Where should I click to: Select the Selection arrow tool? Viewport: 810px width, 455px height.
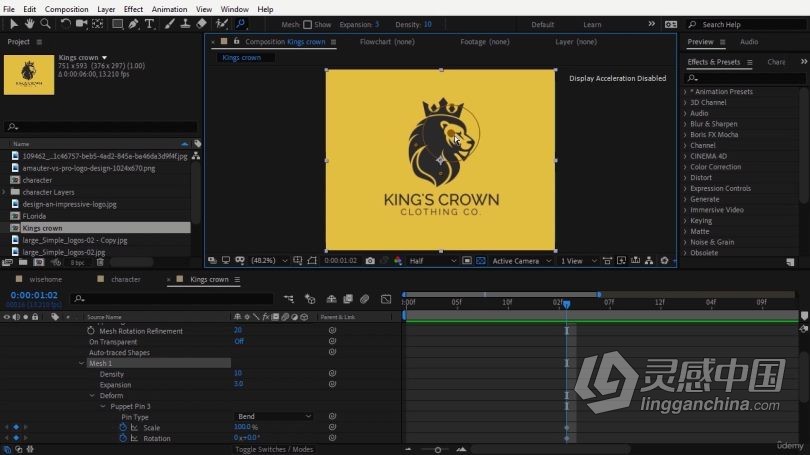coord(13,24)
